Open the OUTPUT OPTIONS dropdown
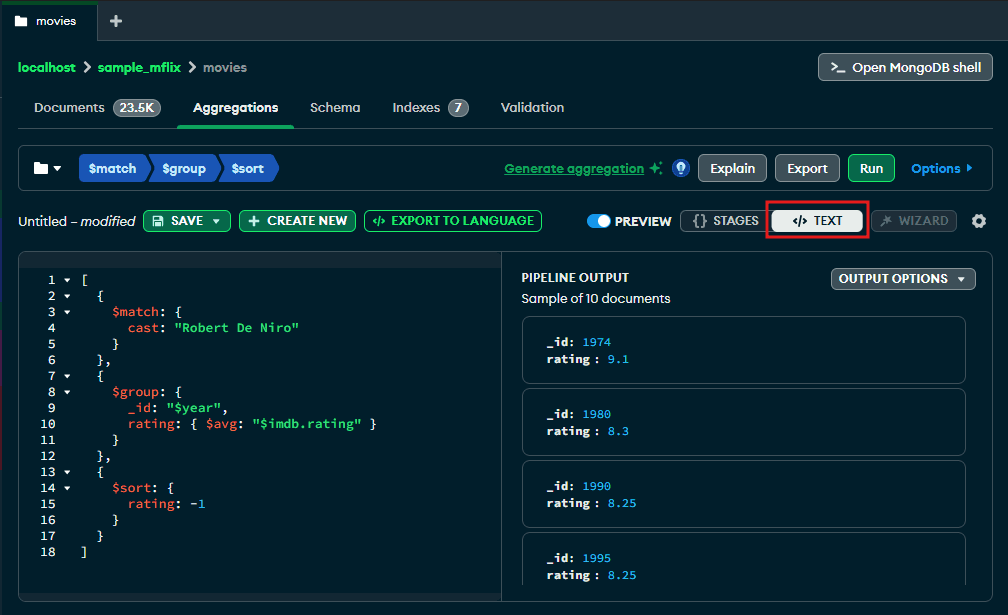 pos(902,278)
